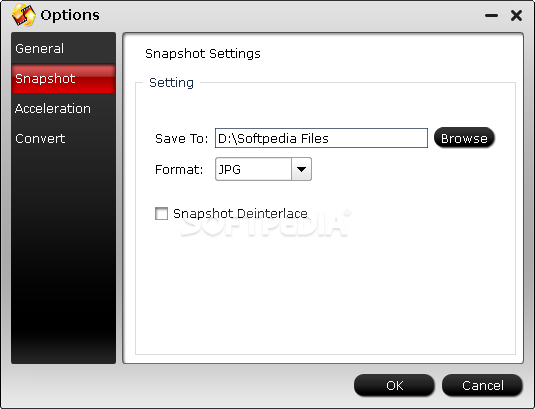Image resolution: width=535 pixels, height=409 pixels.
Task: Confirm settings with the OK button
Action: [x=394, y=385]
